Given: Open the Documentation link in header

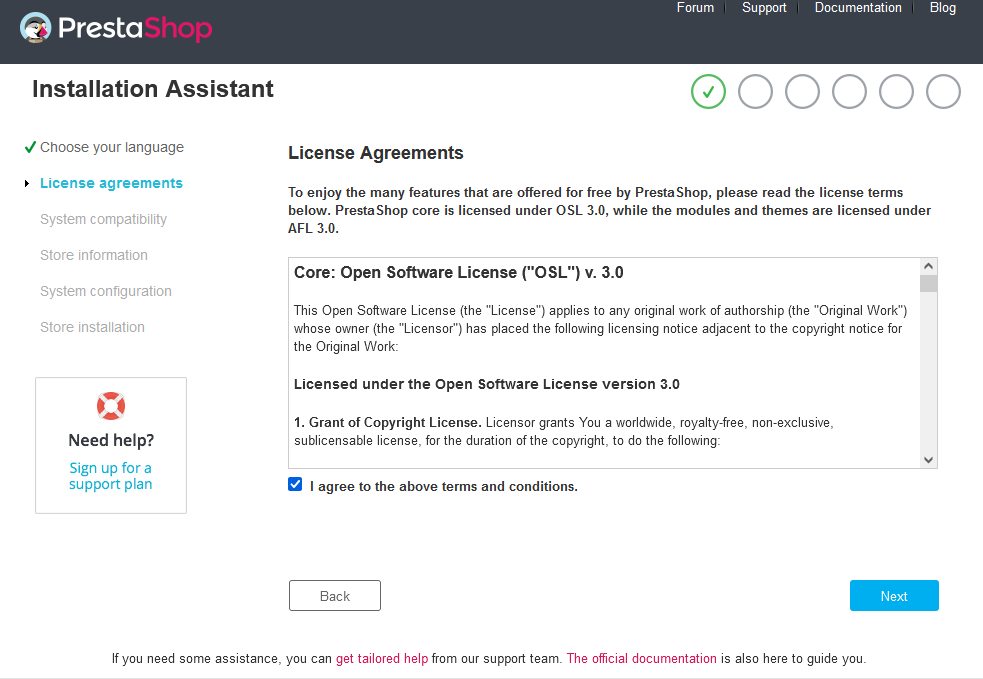Looking at the screenshot, I should coord(858,8).
